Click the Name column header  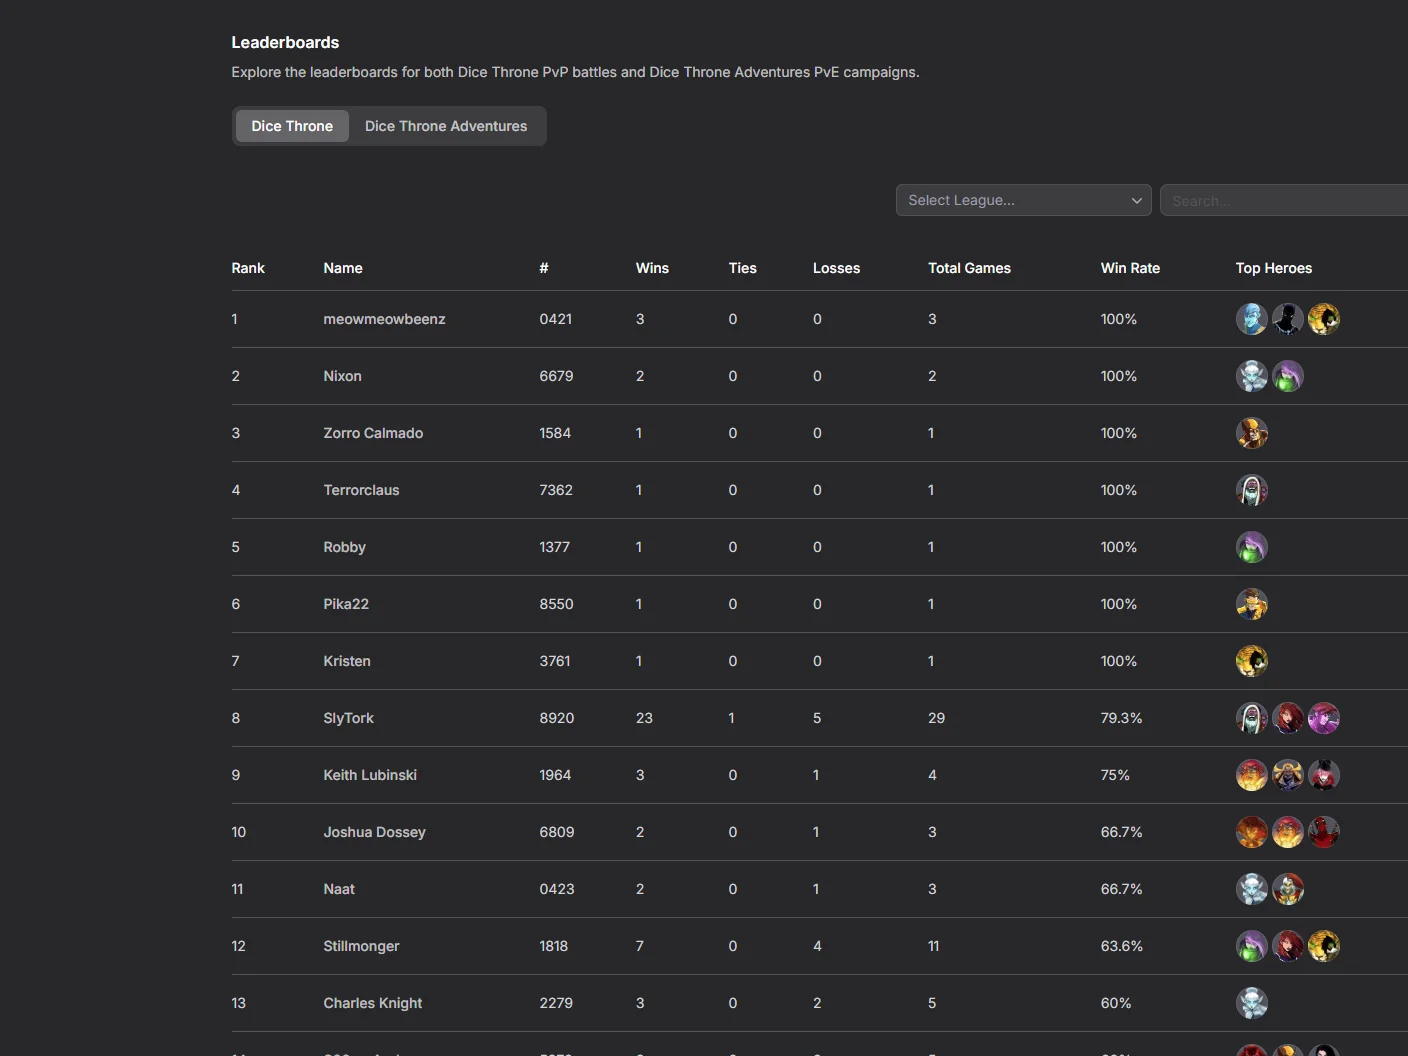343,268
